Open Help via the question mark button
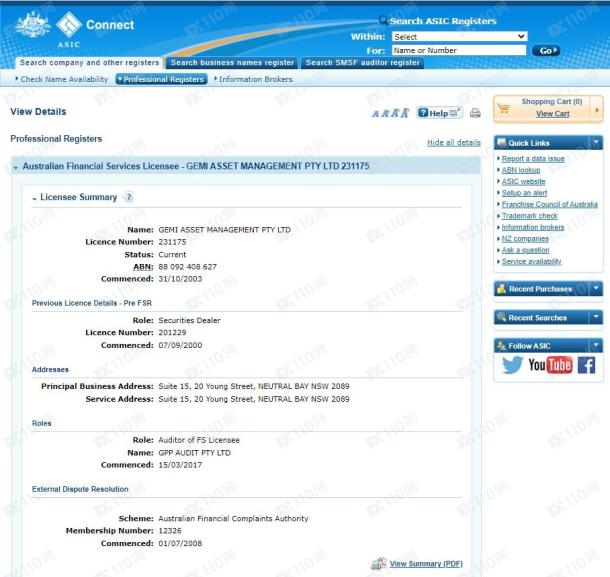The height and width of the screenshot is (577, 610). (x=440, y=113)
